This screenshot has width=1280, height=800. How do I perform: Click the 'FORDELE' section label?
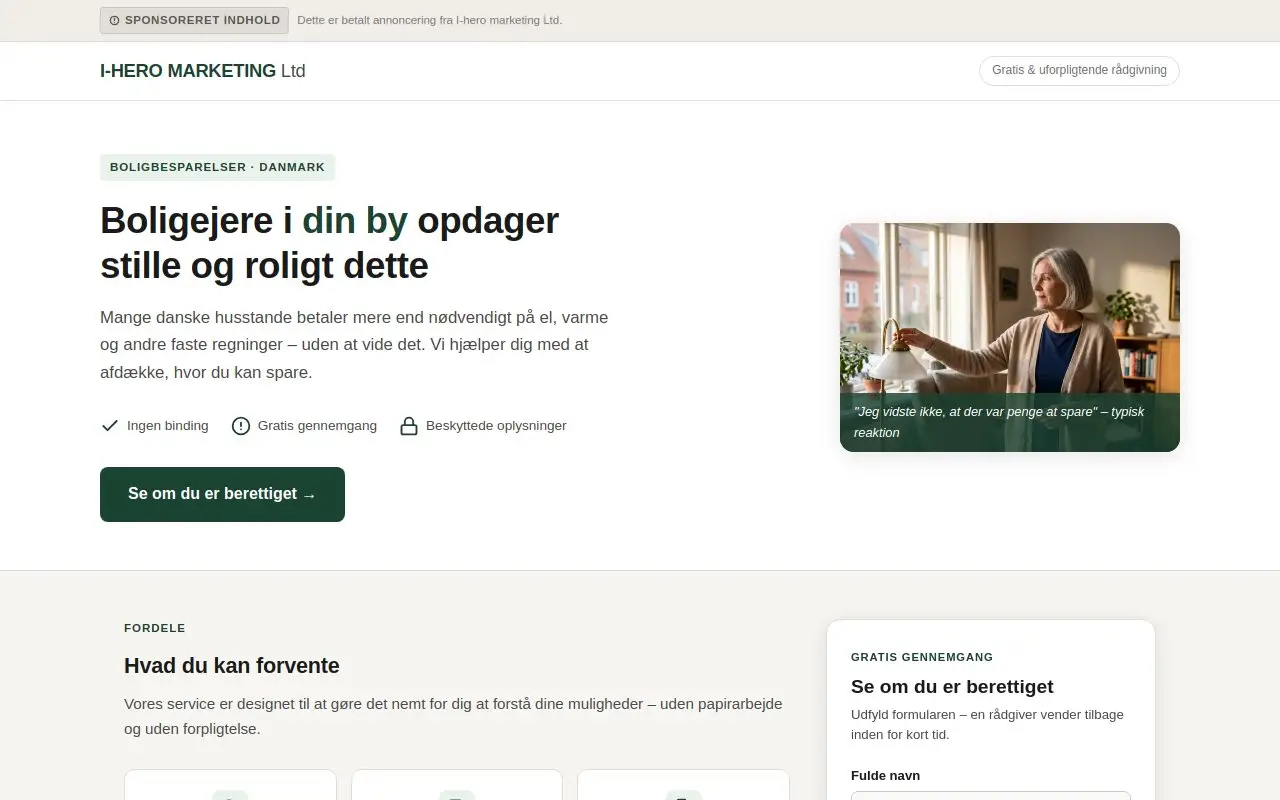[x=155, y=629]
